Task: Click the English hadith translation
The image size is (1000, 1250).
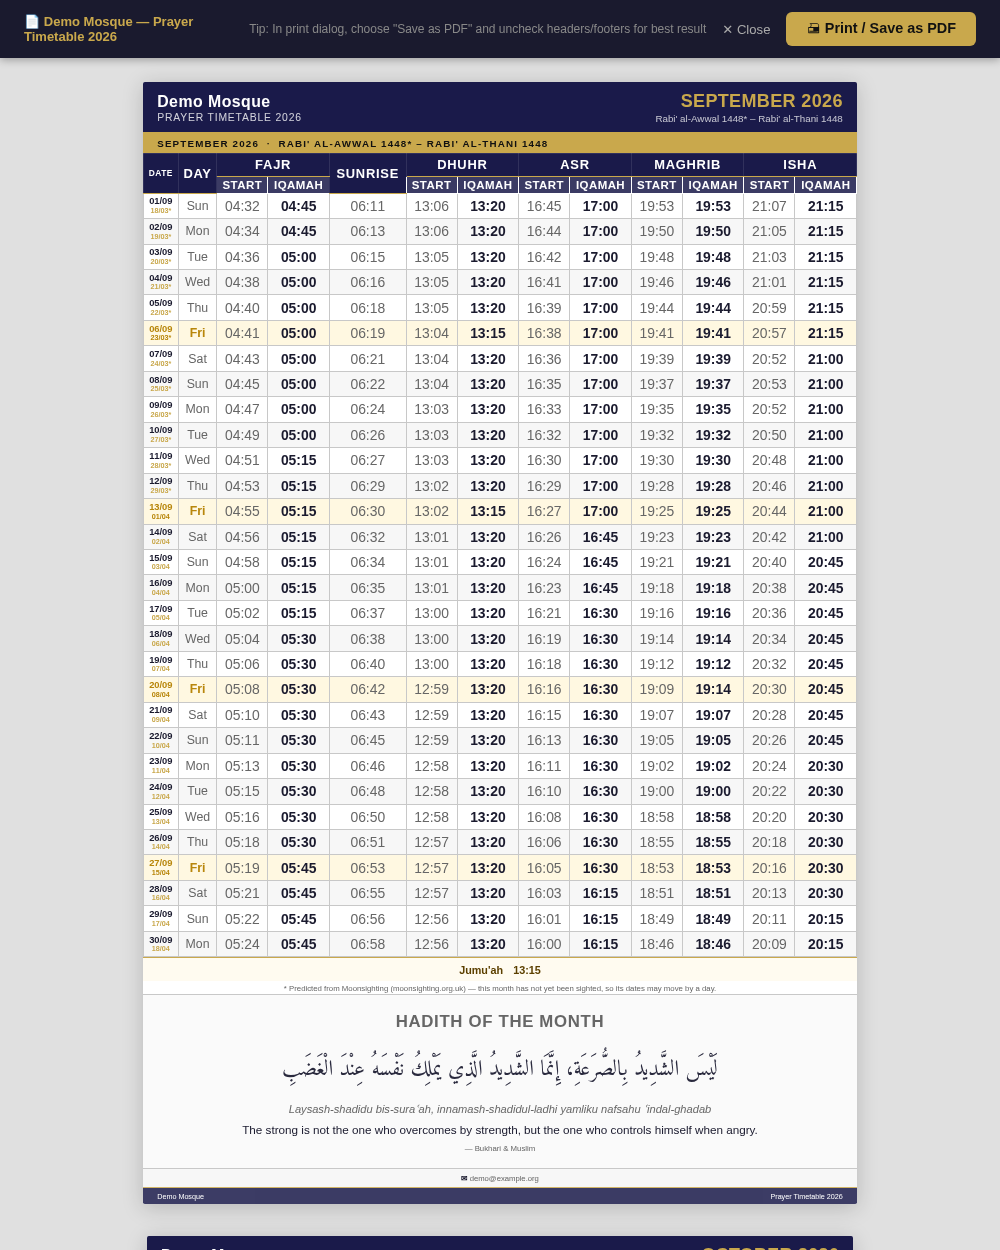Action: (x=500, y=1130)
